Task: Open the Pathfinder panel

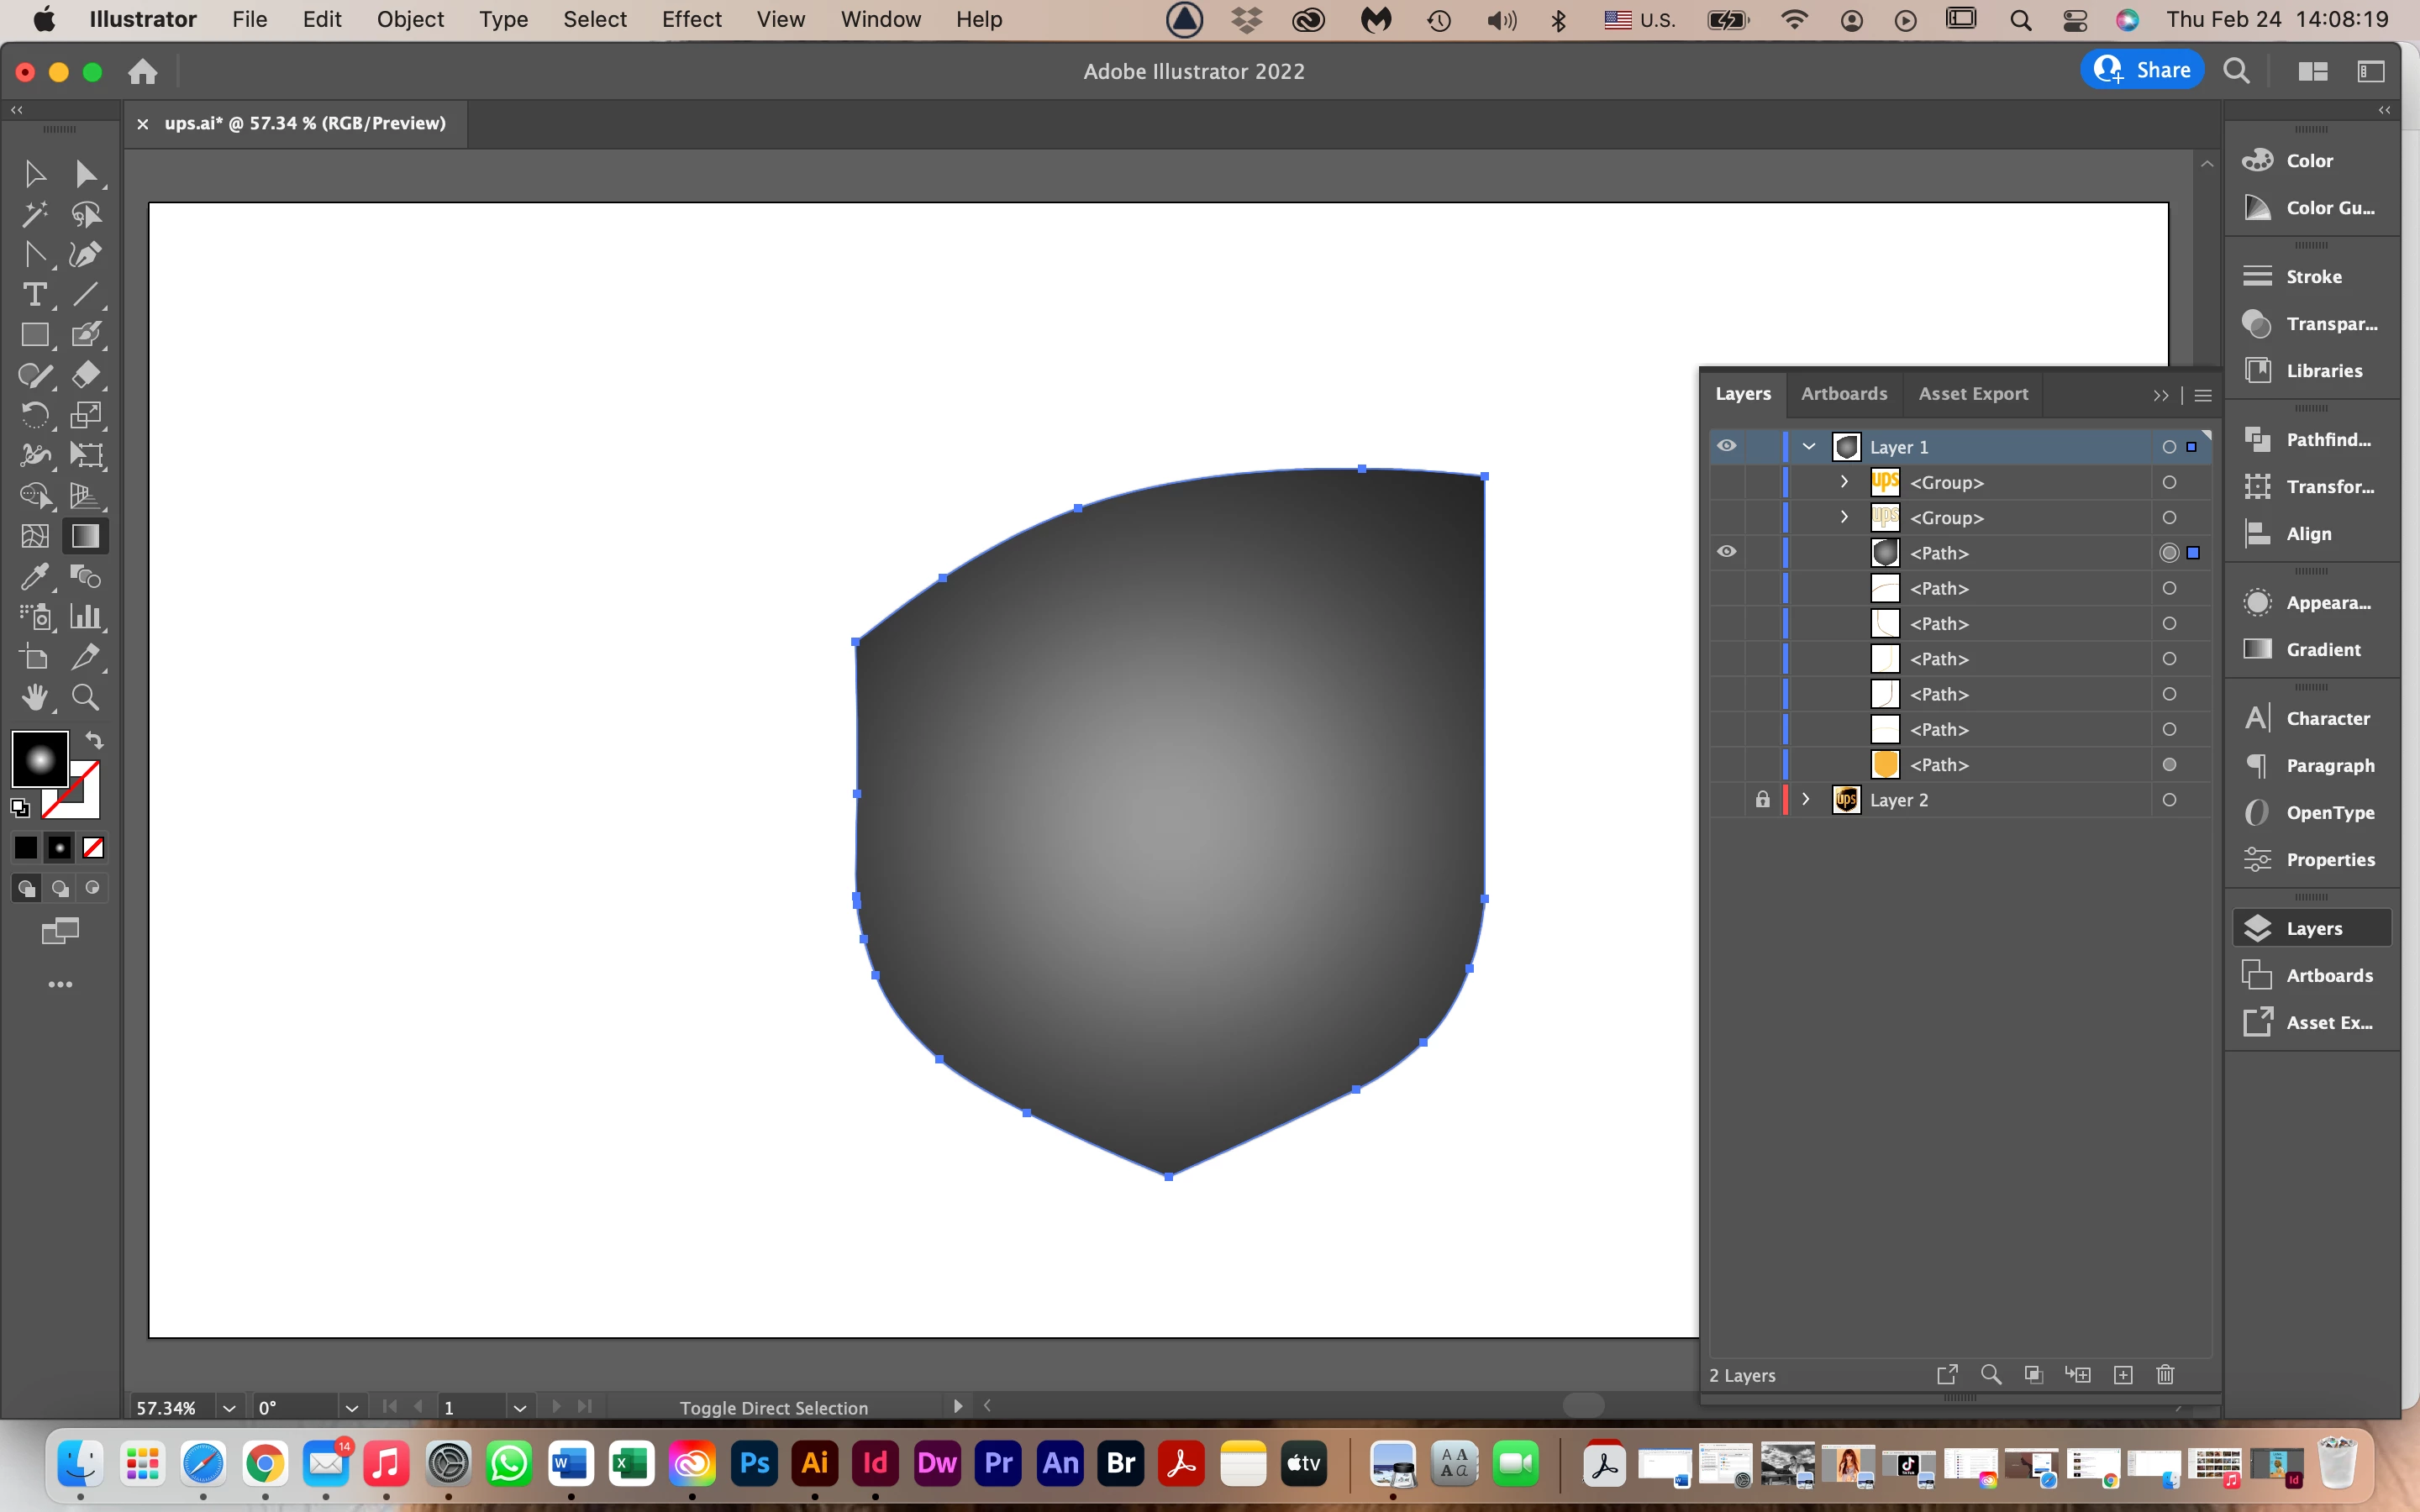Action: (2313, 440)
